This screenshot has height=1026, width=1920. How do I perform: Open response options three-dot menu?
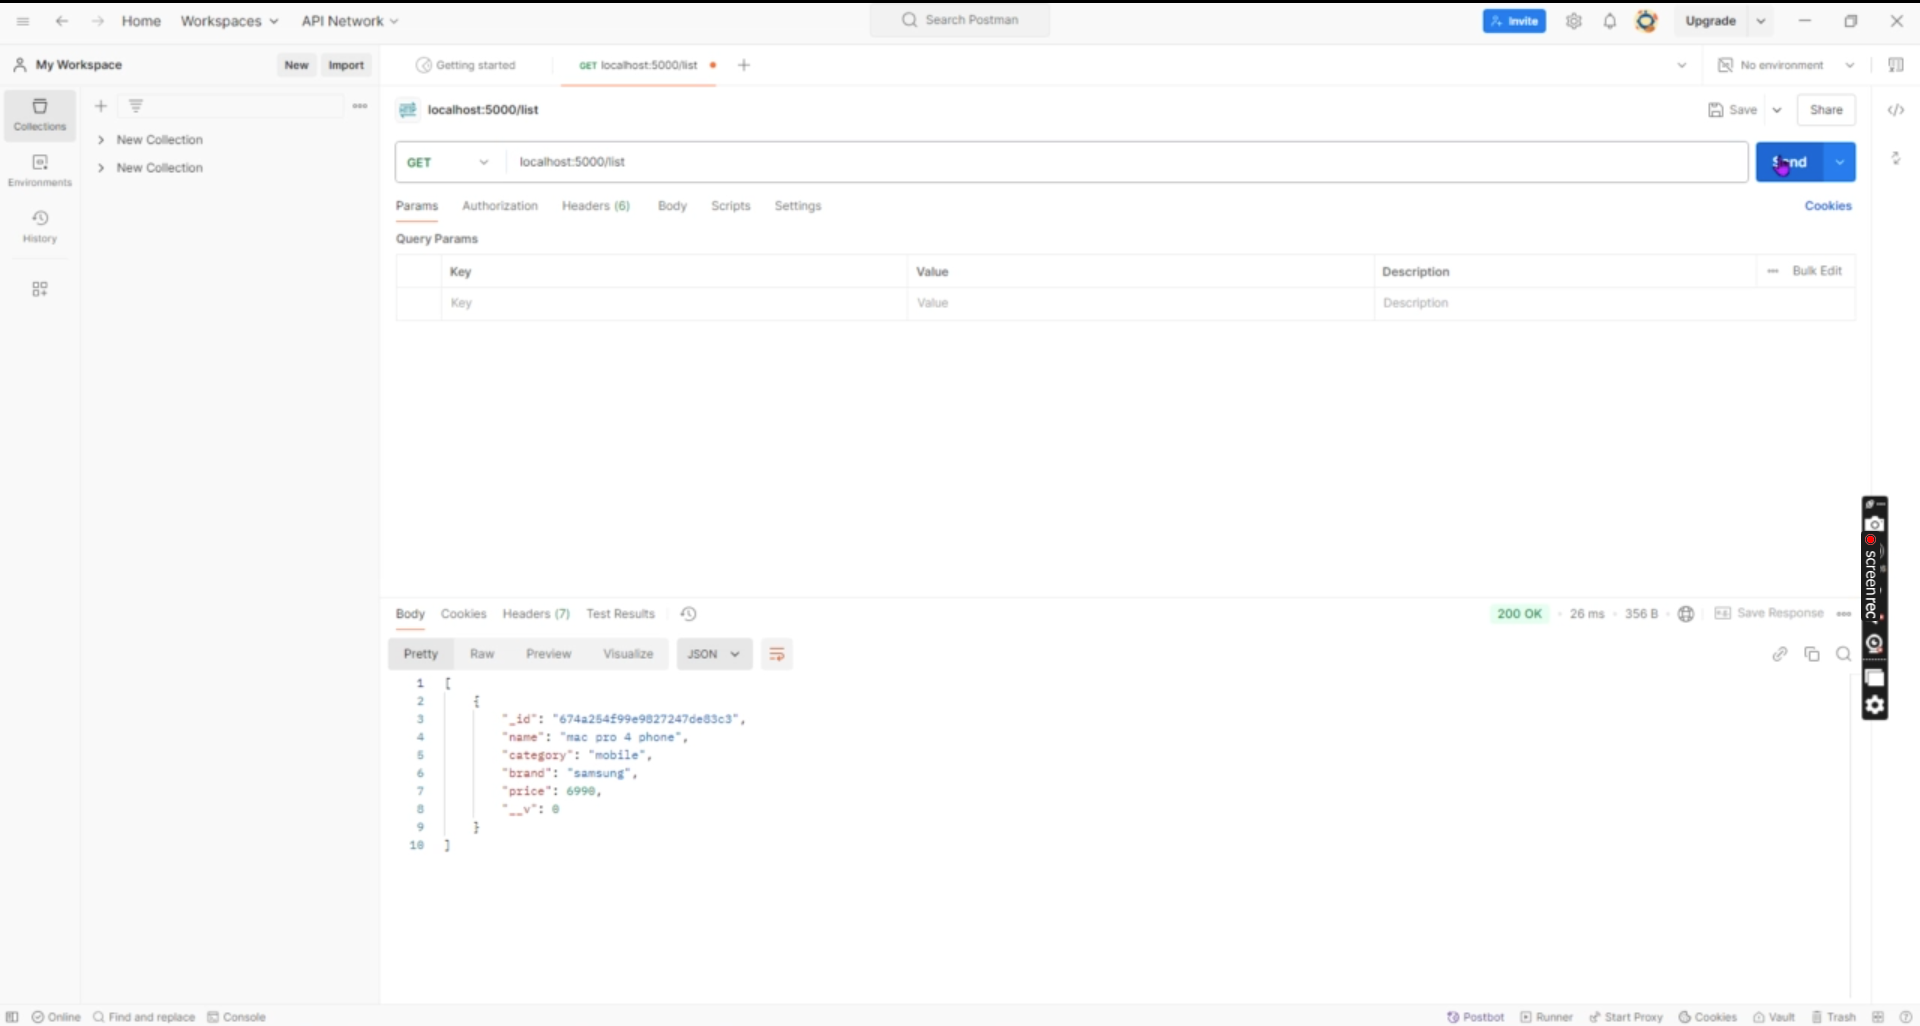click(x=1844, y=614)
